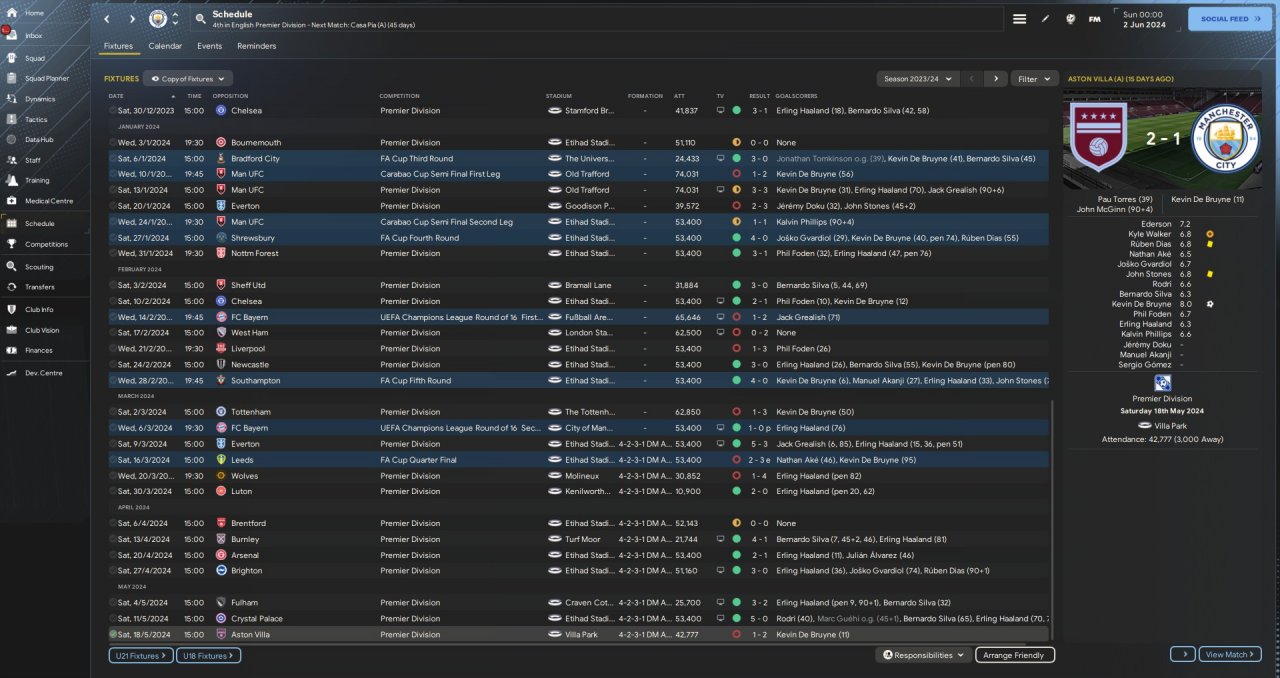Click the Tottenham opposition name
Image resolution: width=1280 pixels, height=678 pixels.
pyautogui.click(x=250, y=412)
